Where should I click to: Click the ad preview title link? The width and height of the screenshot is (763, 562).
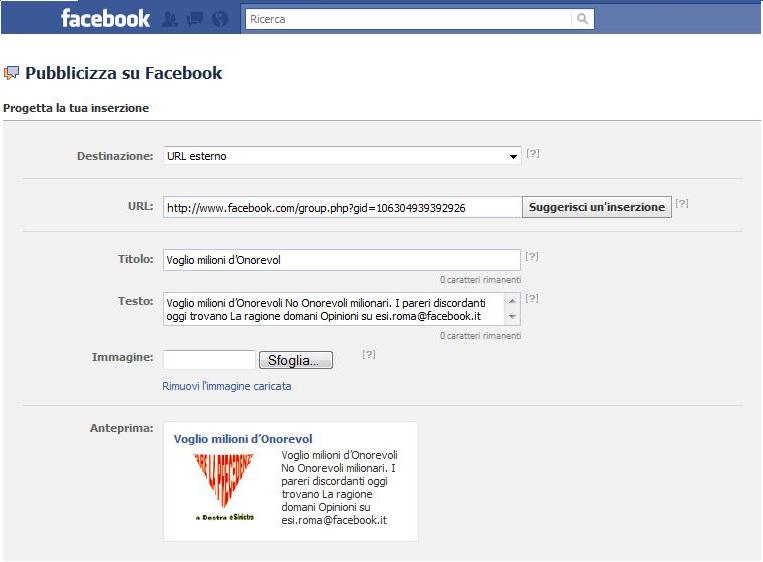pos(243,439)
